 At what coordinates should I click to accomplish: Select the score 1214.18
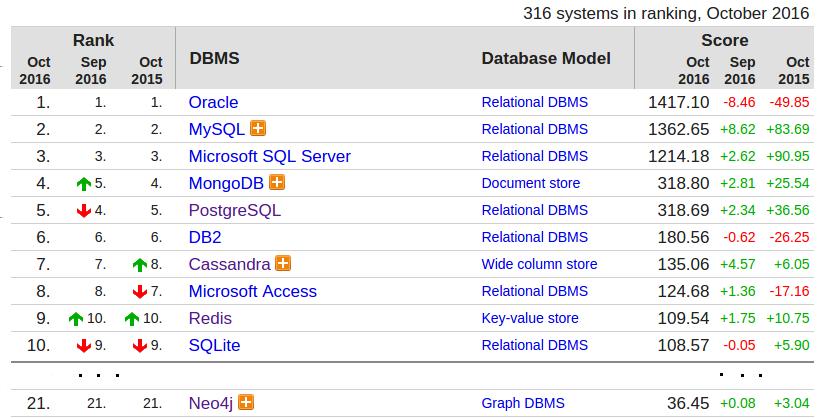(x=679, y=156)
